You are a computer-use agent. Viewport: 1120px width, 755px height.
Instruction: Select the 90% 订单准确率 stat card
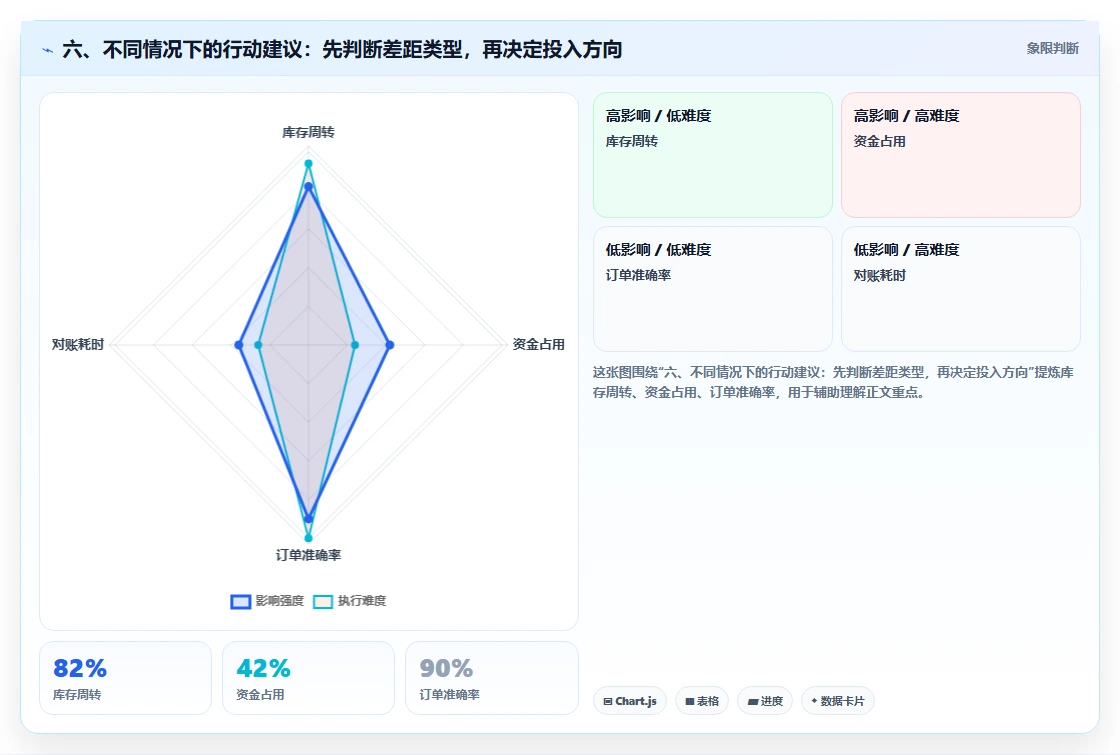tap(491, 678)
